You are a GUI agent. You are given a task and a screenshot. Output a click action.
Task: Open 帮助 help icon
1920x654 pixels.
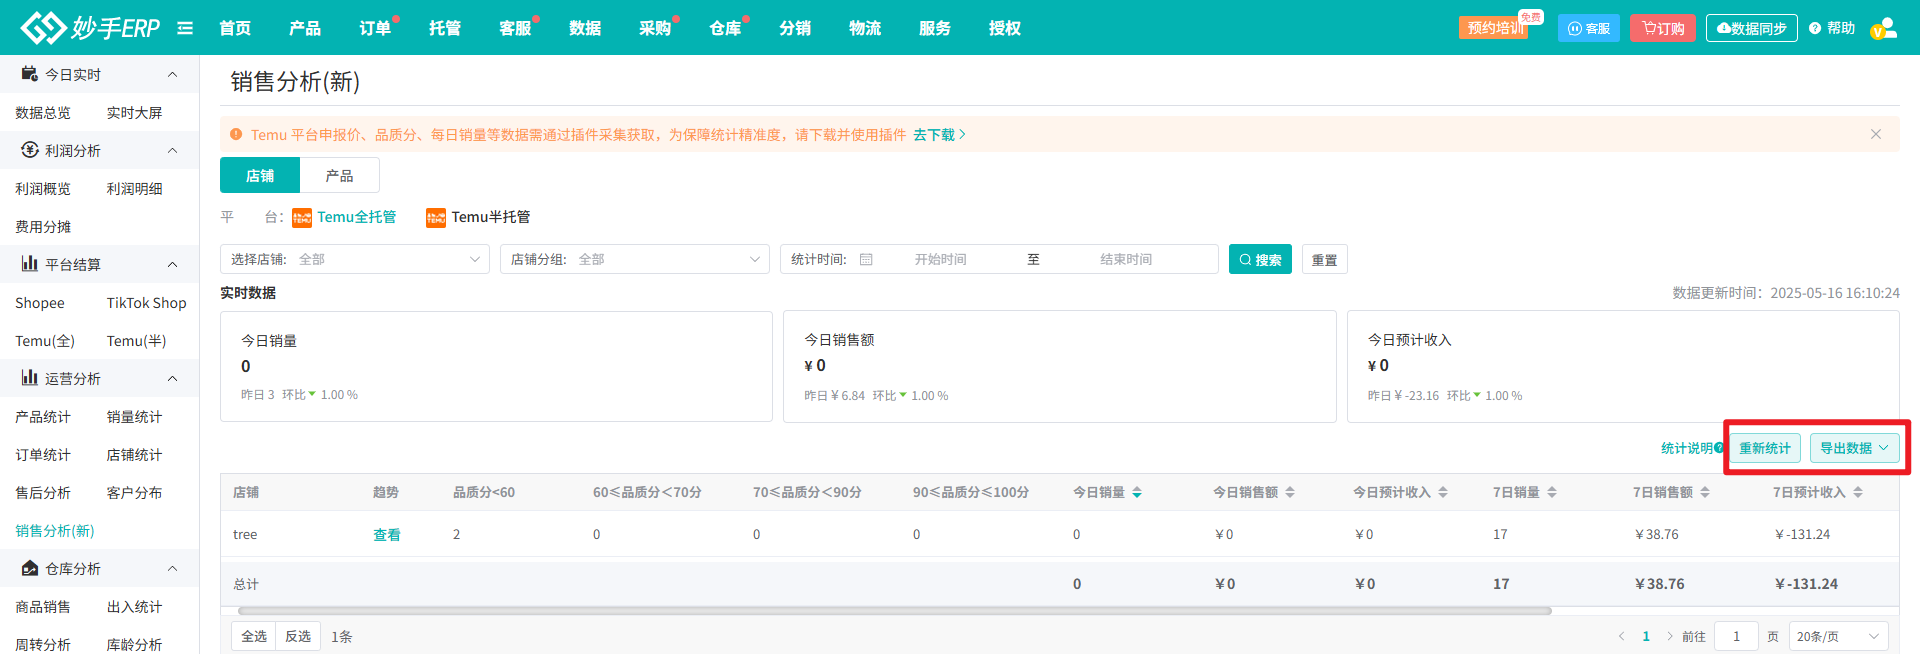(1815, 28)
